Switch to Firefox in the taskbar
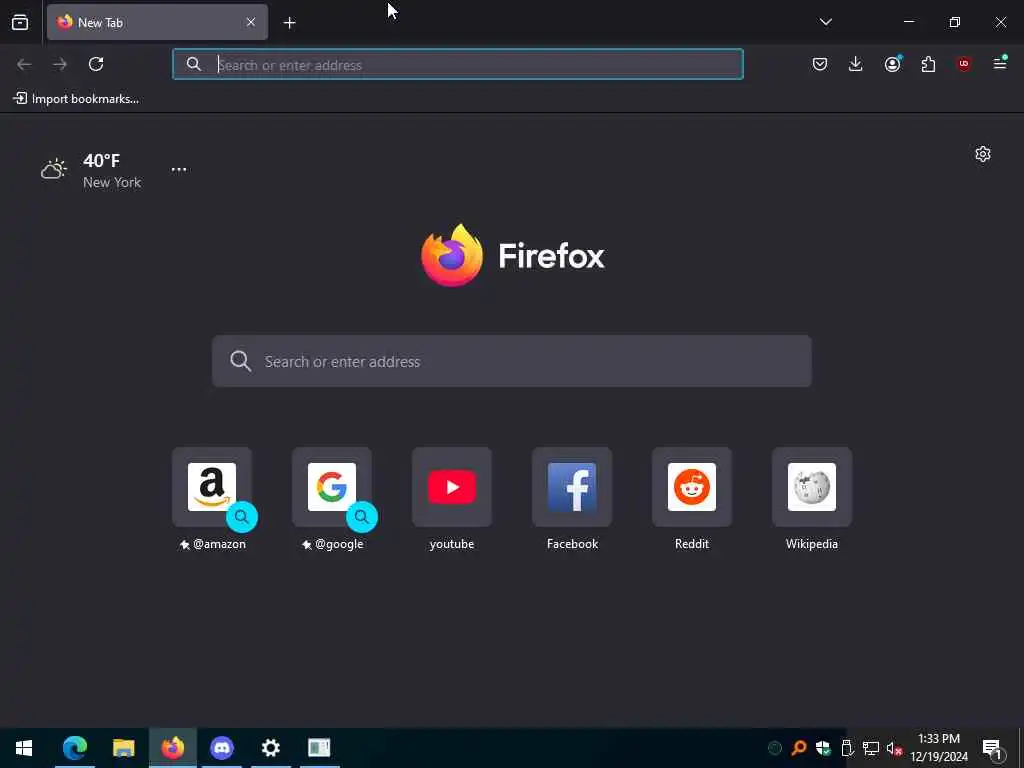1024x768 pixels. [173, 748]
